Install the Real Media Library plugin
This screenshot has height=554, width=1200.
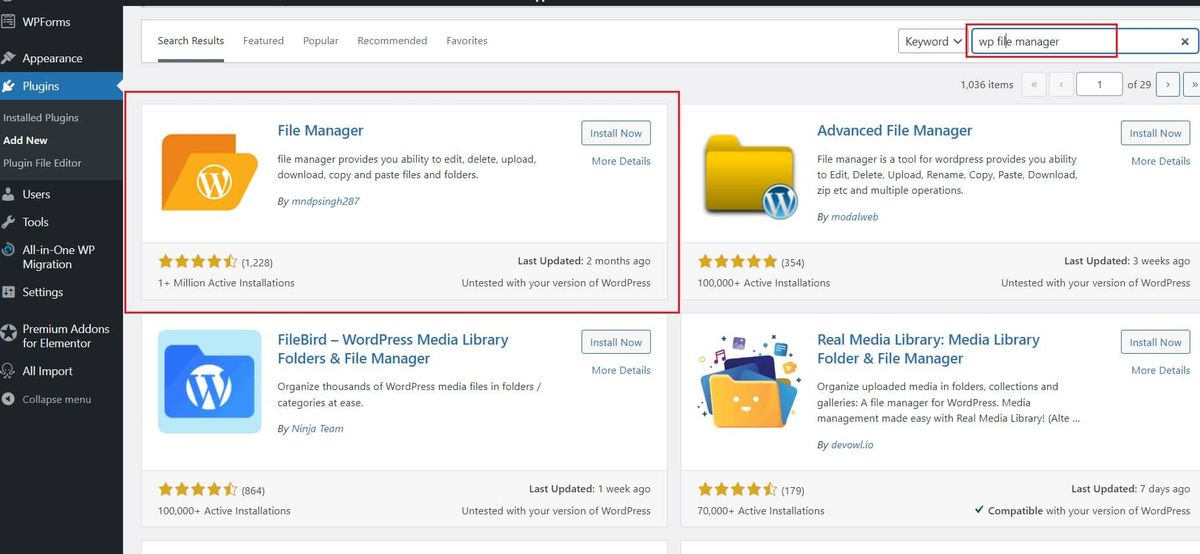(x=1156, y=342)
